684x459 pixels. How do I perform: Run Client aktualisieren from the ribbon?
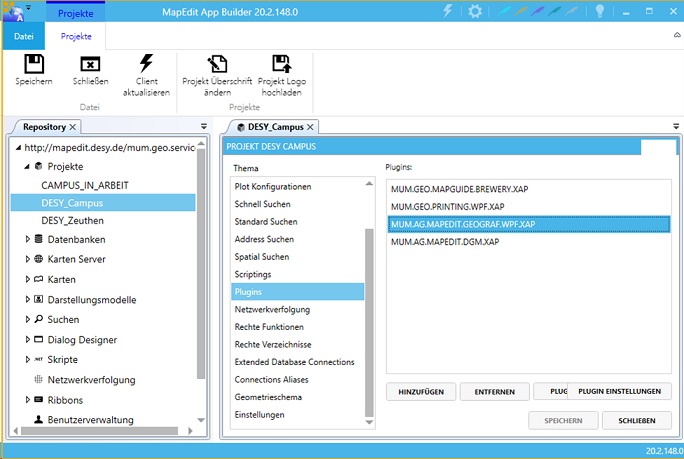coord(146,65)
